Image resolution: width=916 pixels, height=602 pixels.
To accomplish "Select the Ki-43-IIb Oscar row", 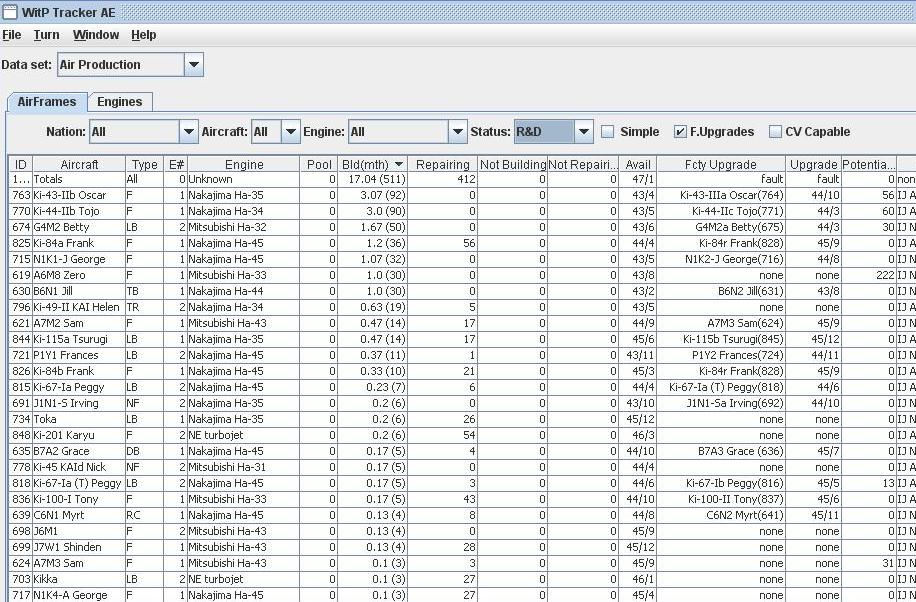I will [462, 195].
